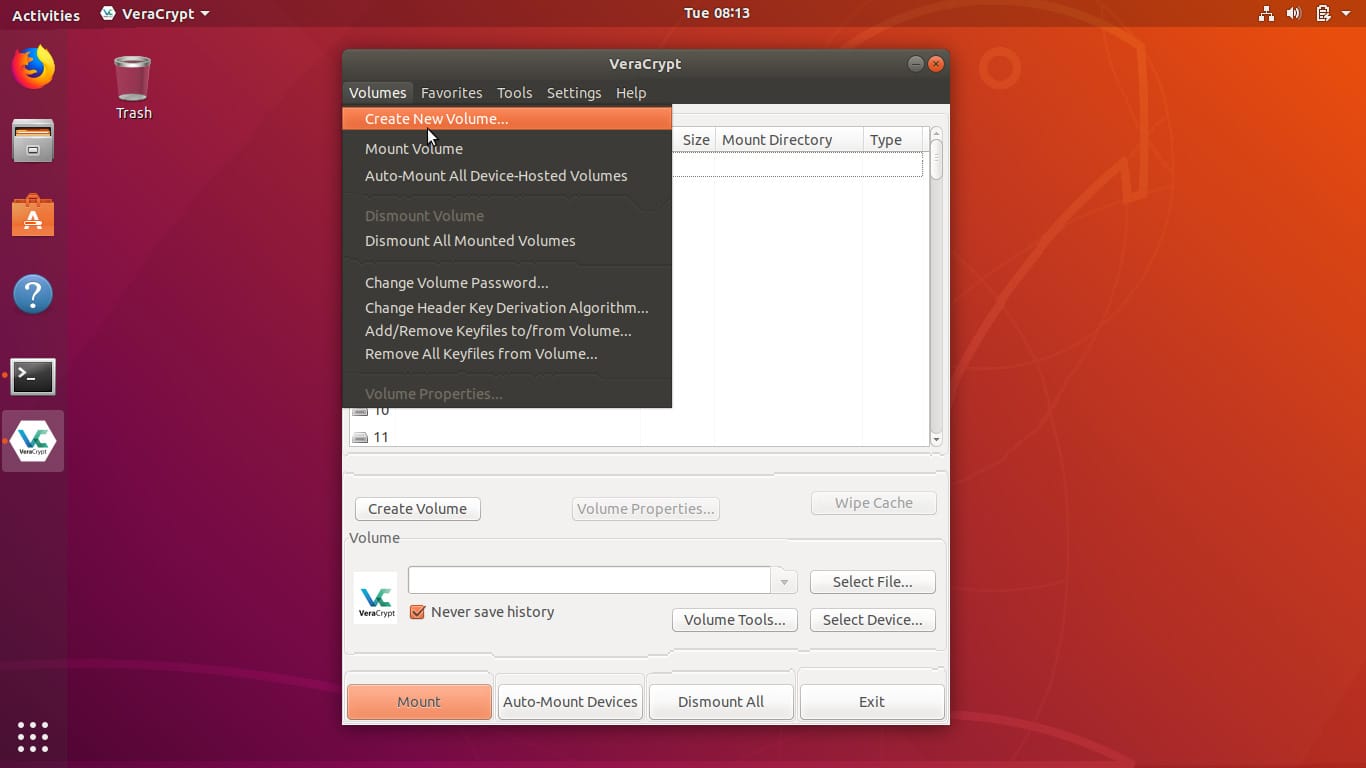Click the Activities button
Screen dimensions: 1366x768
(46, 14)
